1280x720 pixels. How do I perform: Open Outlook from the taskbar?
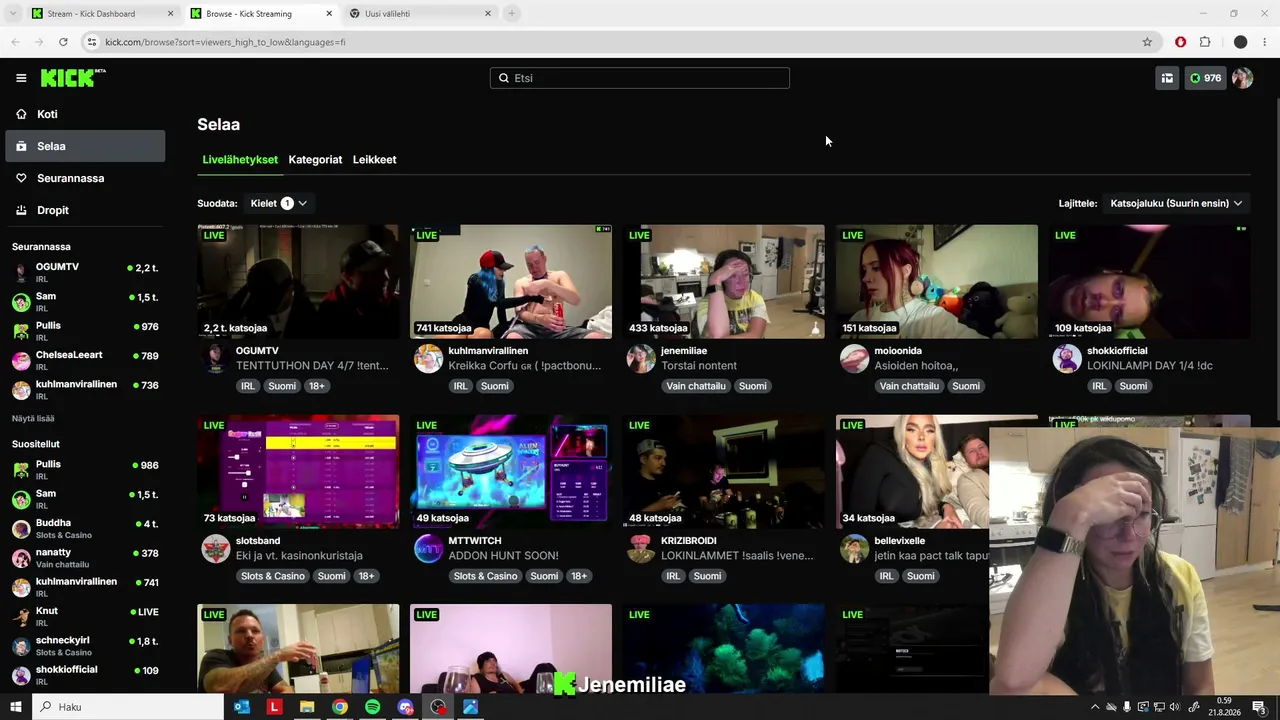[241, 707]
